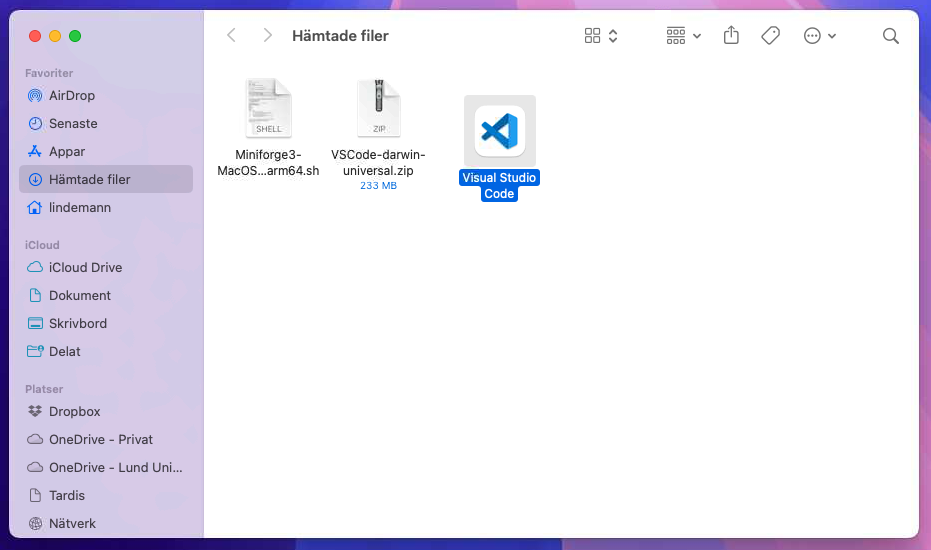
Task: Open Dokument in the sidebar
Action: [106, 295]
